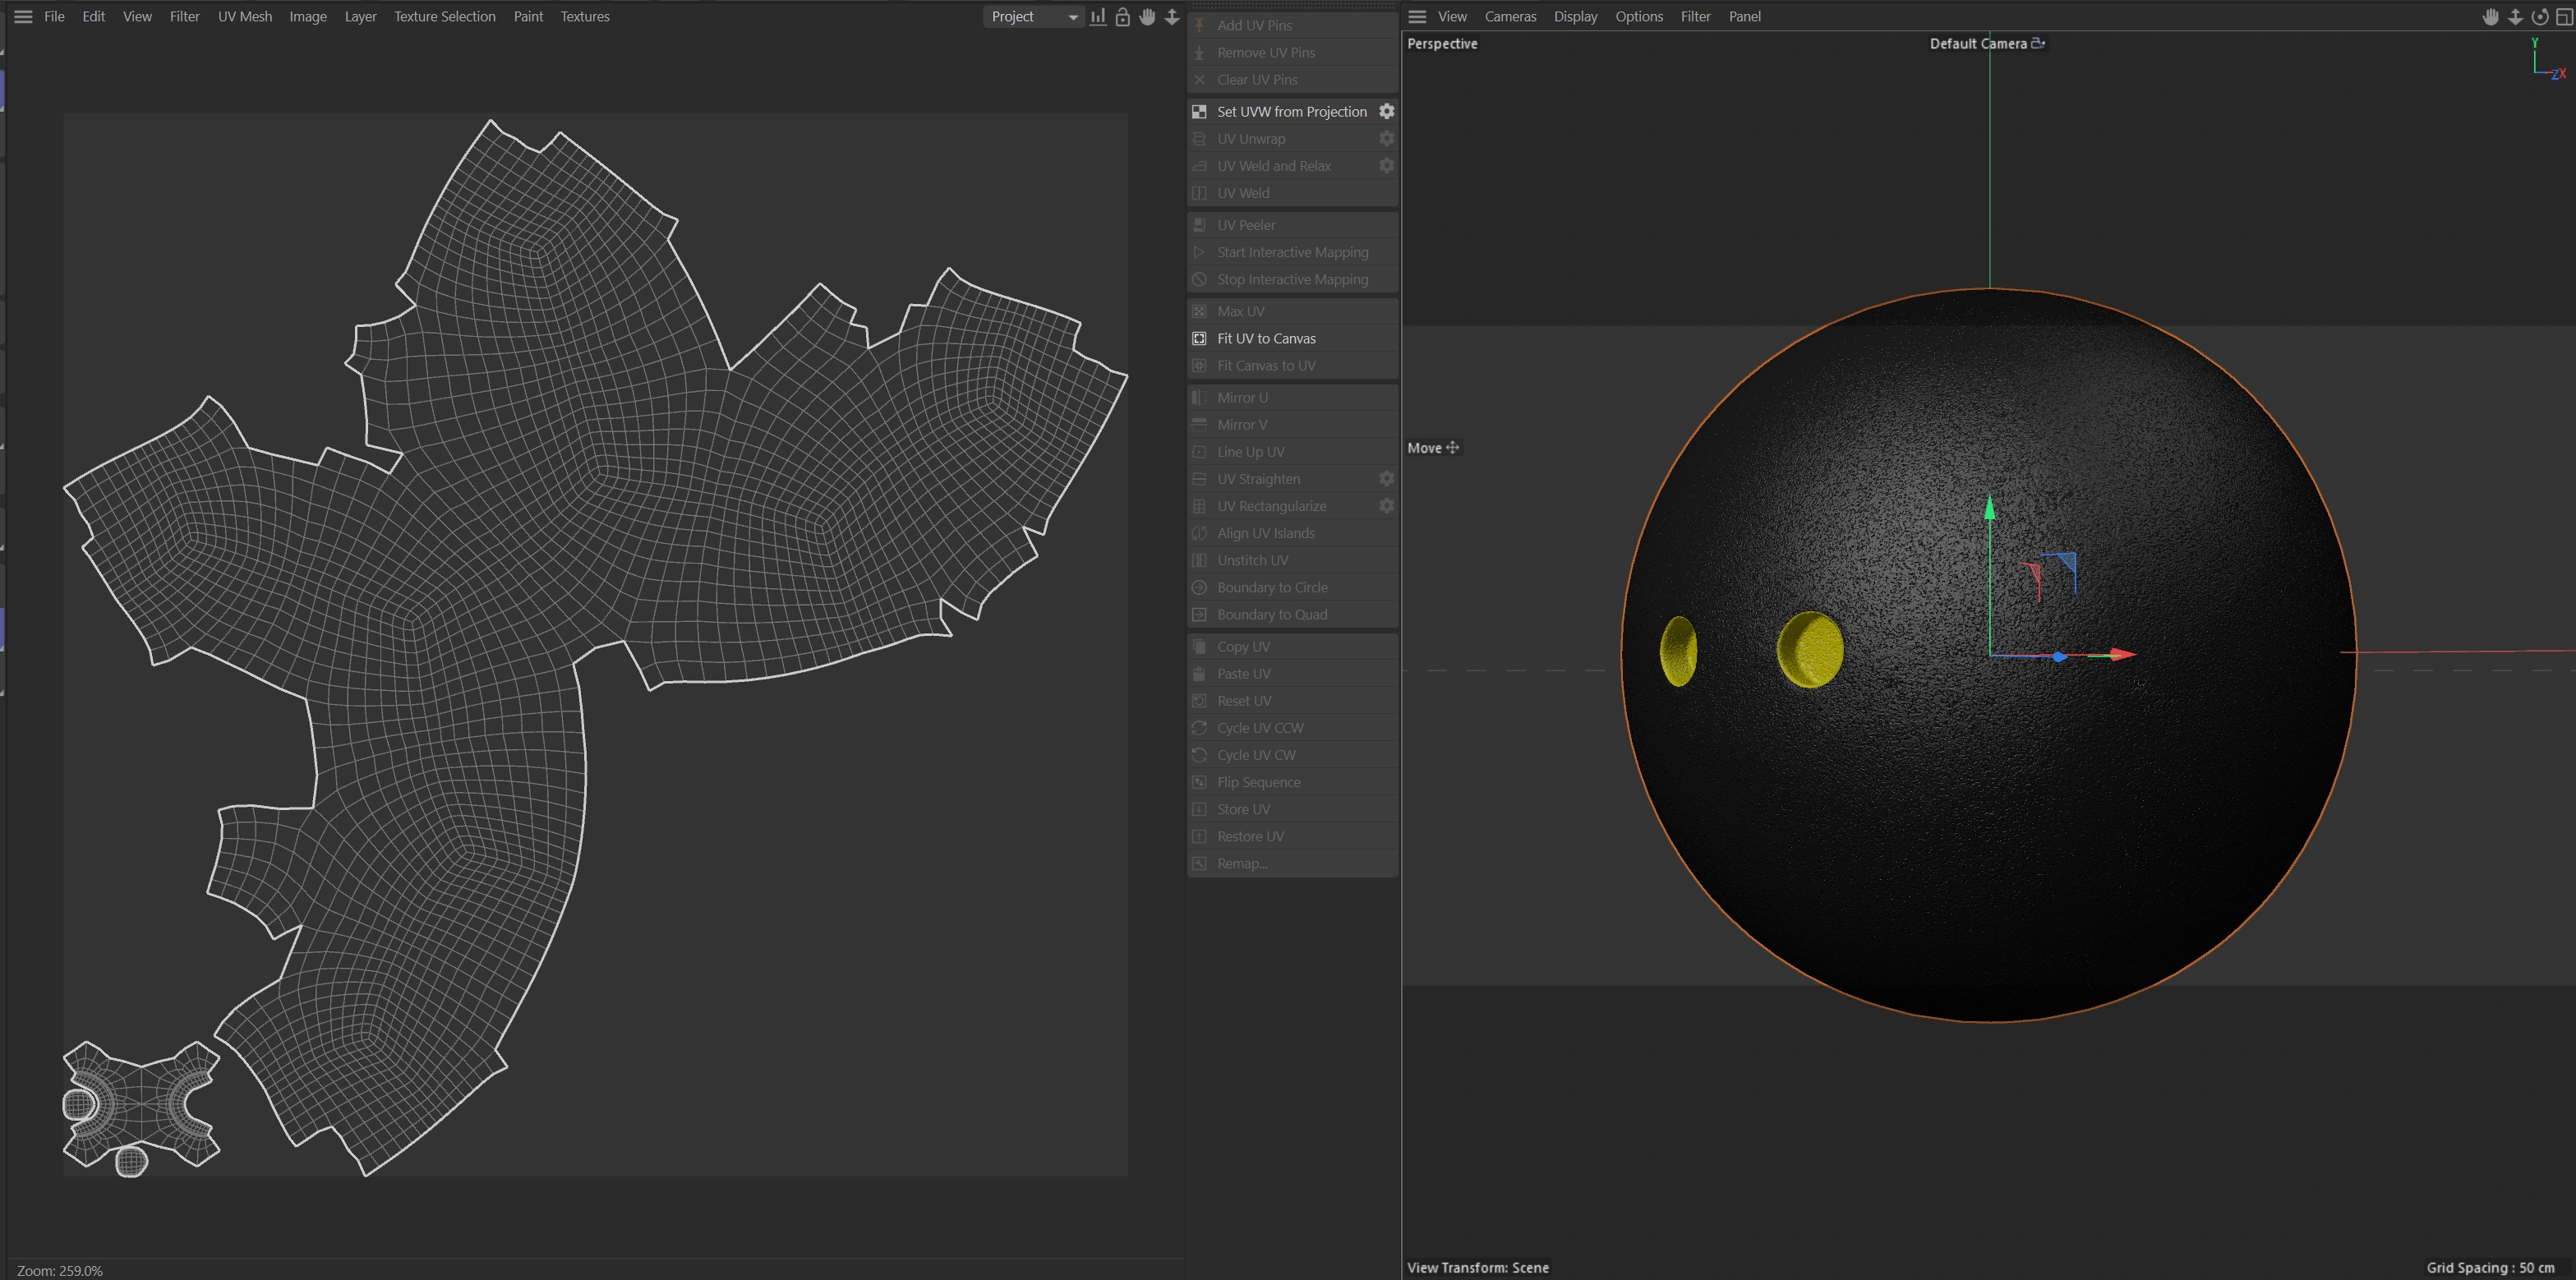This screenshot has width=2576, height=1280.
Task: Click the yellow finger hole on the ball
Action: pyautogui.click(x=1809, y=650)
